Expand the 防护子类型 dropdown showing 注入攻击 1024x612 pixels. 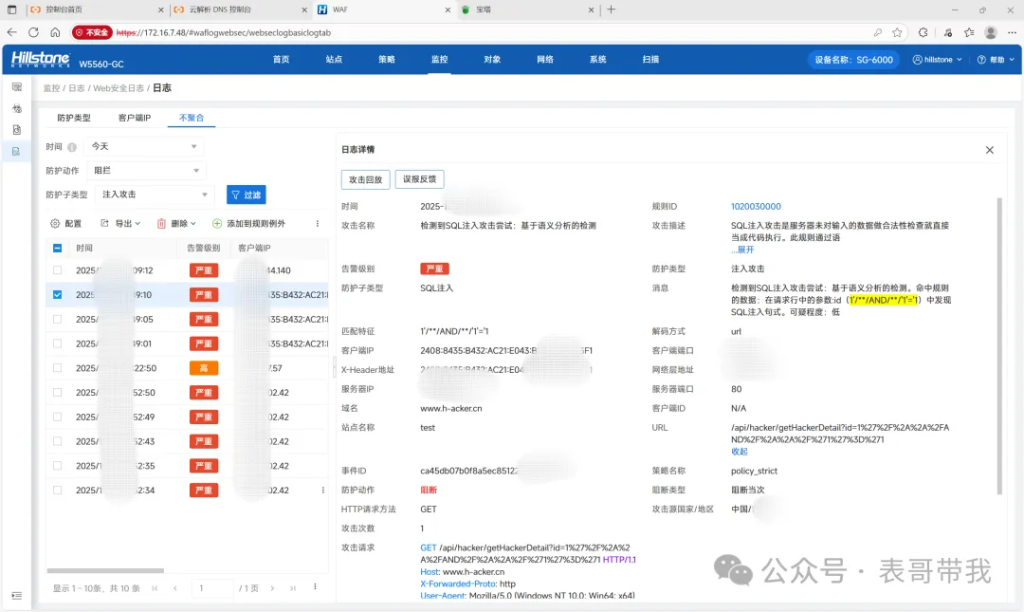coord(152,194)
